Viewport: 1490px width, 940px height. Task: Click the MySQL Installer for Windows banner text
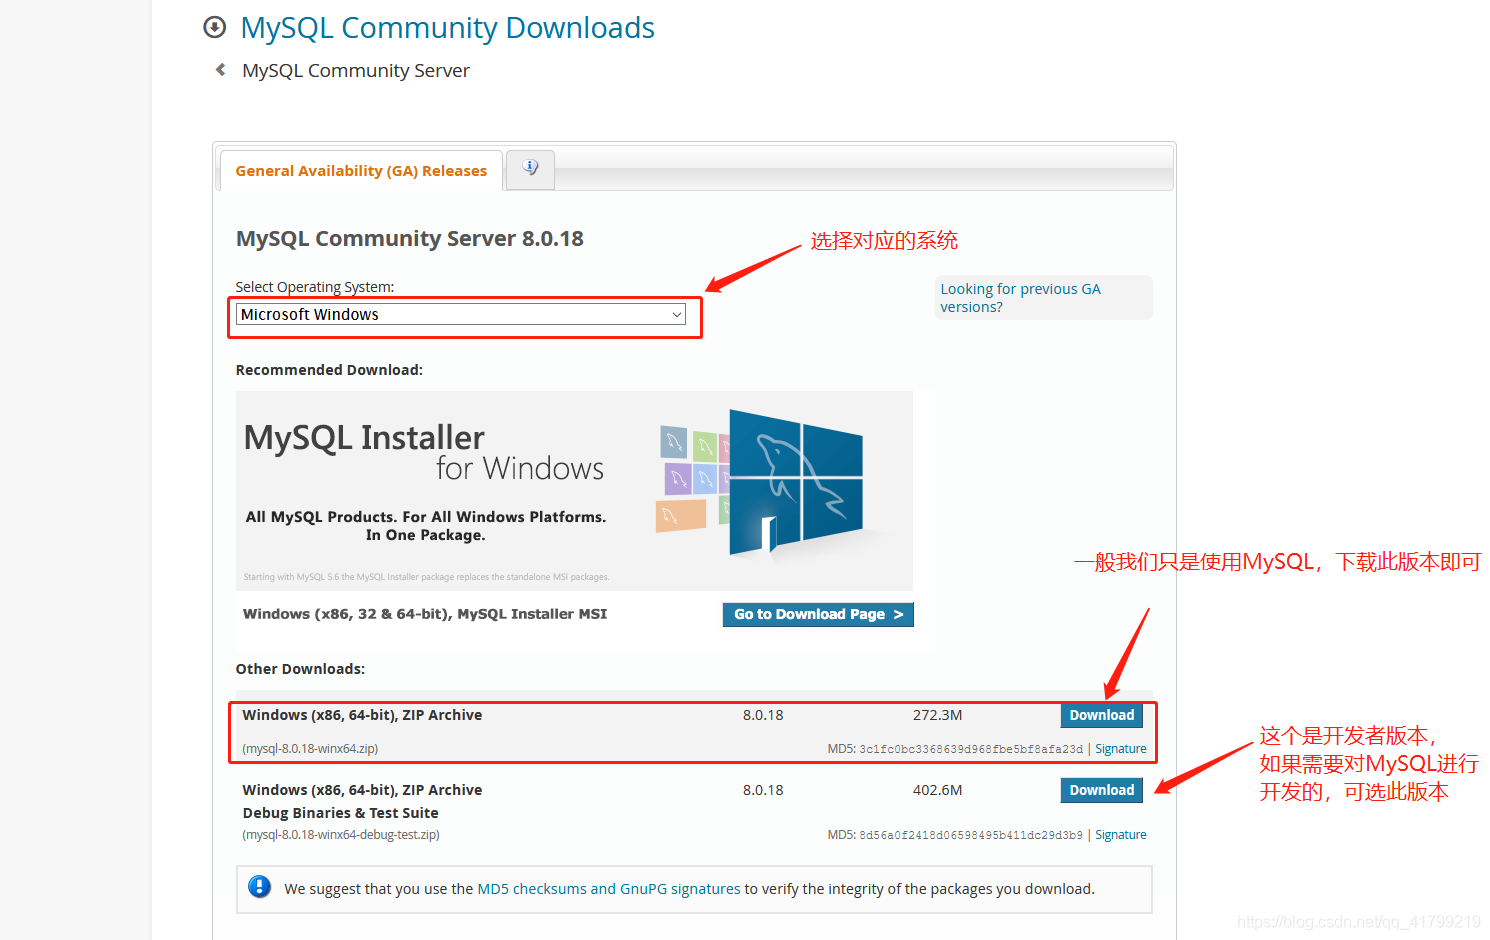424,452
